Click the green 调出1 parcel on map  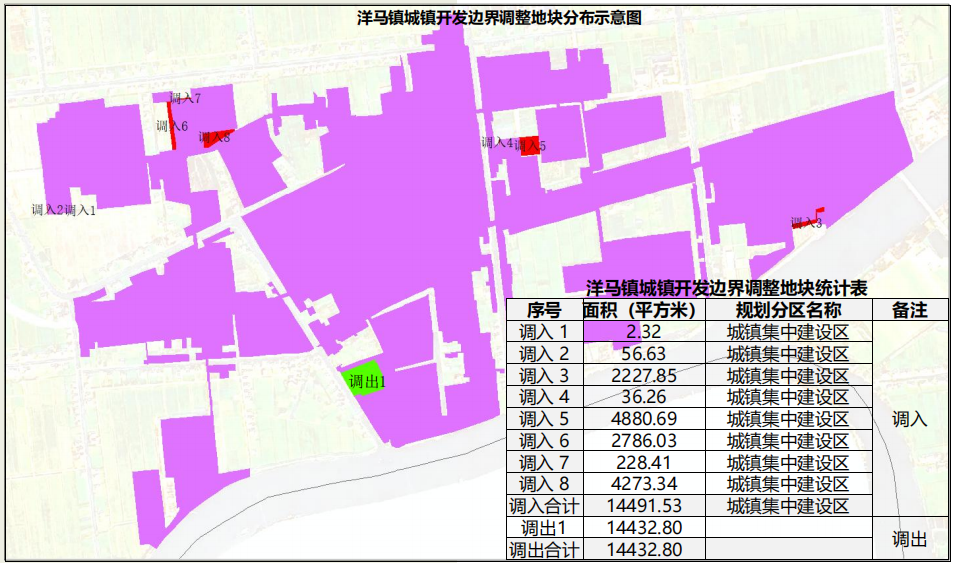tap(358, 378)
